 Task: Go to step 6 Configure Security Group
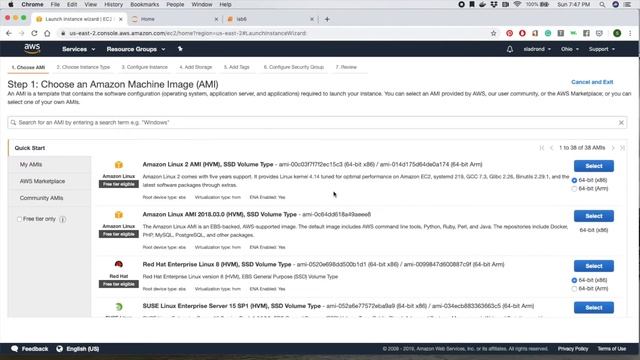coord(293,67)
